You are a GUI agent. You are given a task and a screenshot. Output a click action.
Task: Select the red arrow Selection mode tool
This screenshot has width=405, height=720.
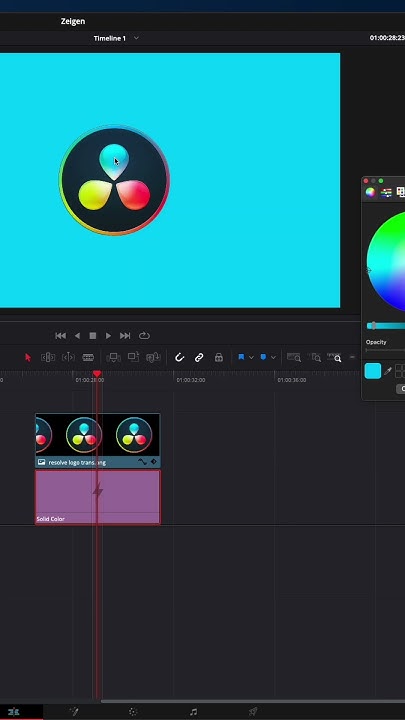(x=28, y=357)
